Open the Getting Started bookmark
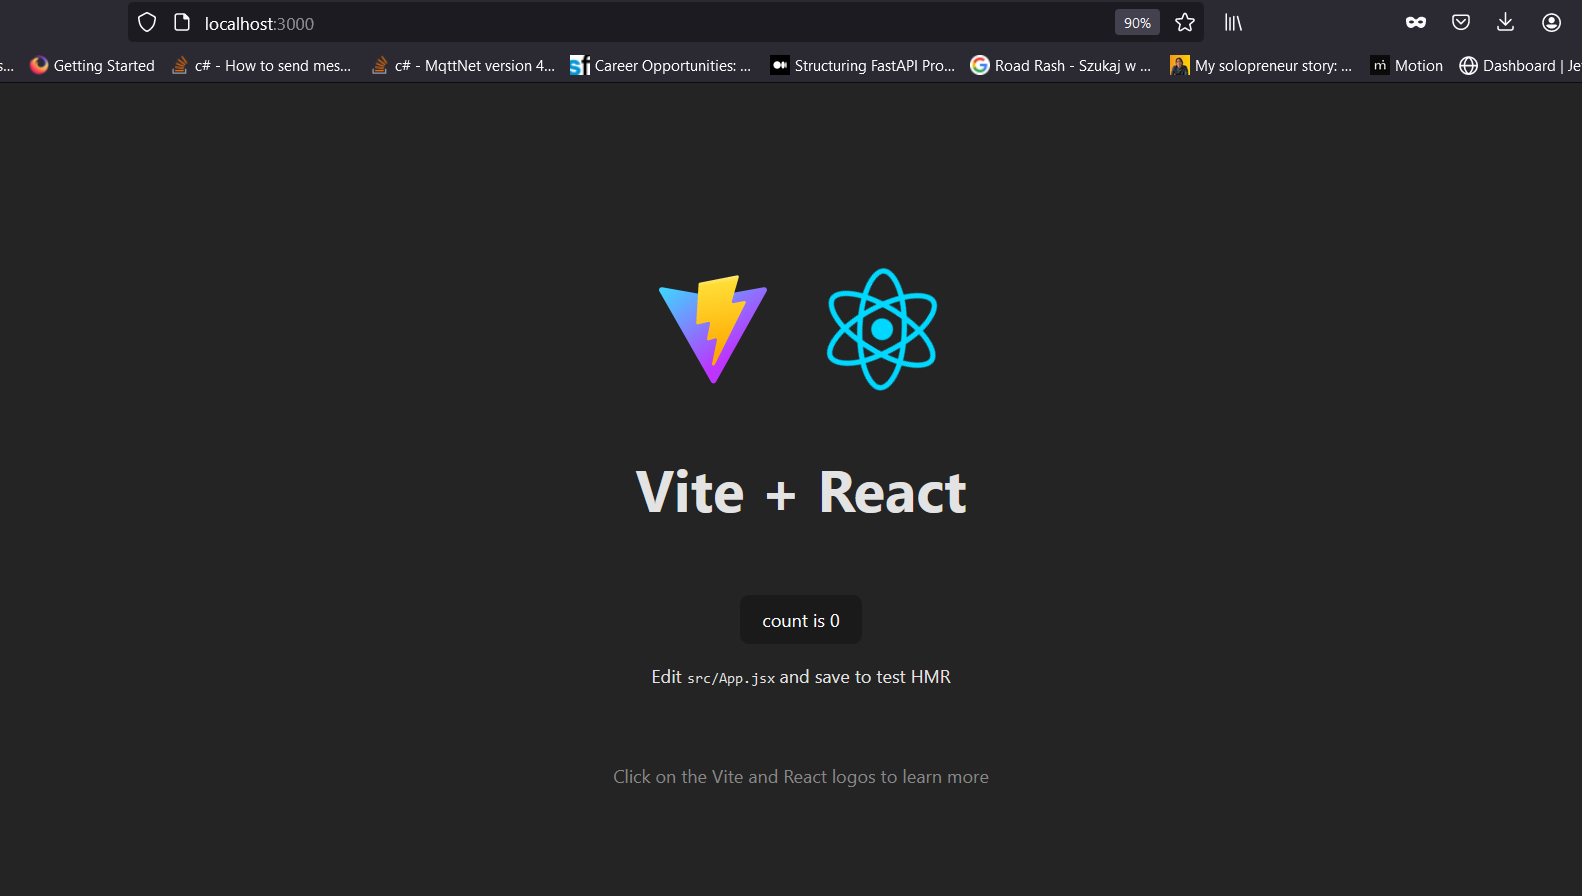Image resolution: width=1582 pixels, height=896 pixels. coord(93,65)
